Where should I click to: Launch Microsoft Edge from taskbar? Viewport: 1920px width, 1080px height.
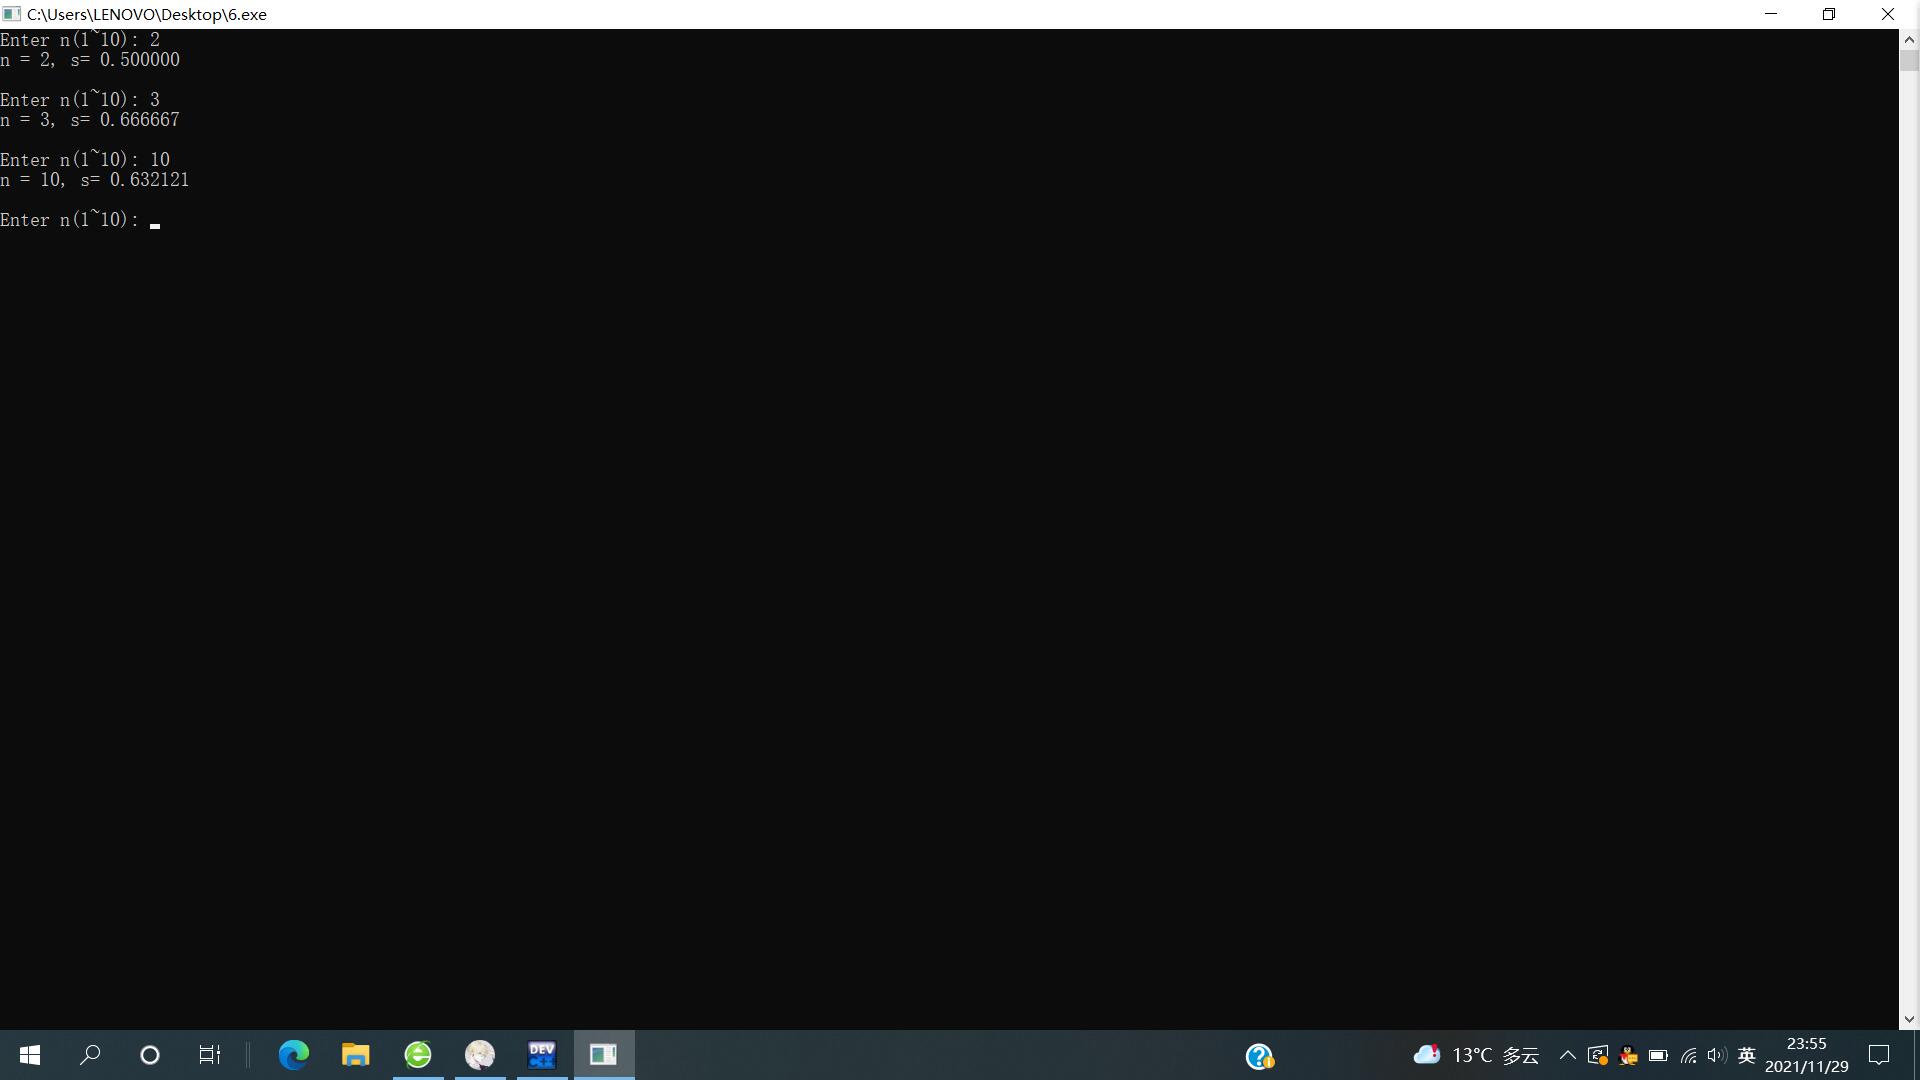(294, 1055)
